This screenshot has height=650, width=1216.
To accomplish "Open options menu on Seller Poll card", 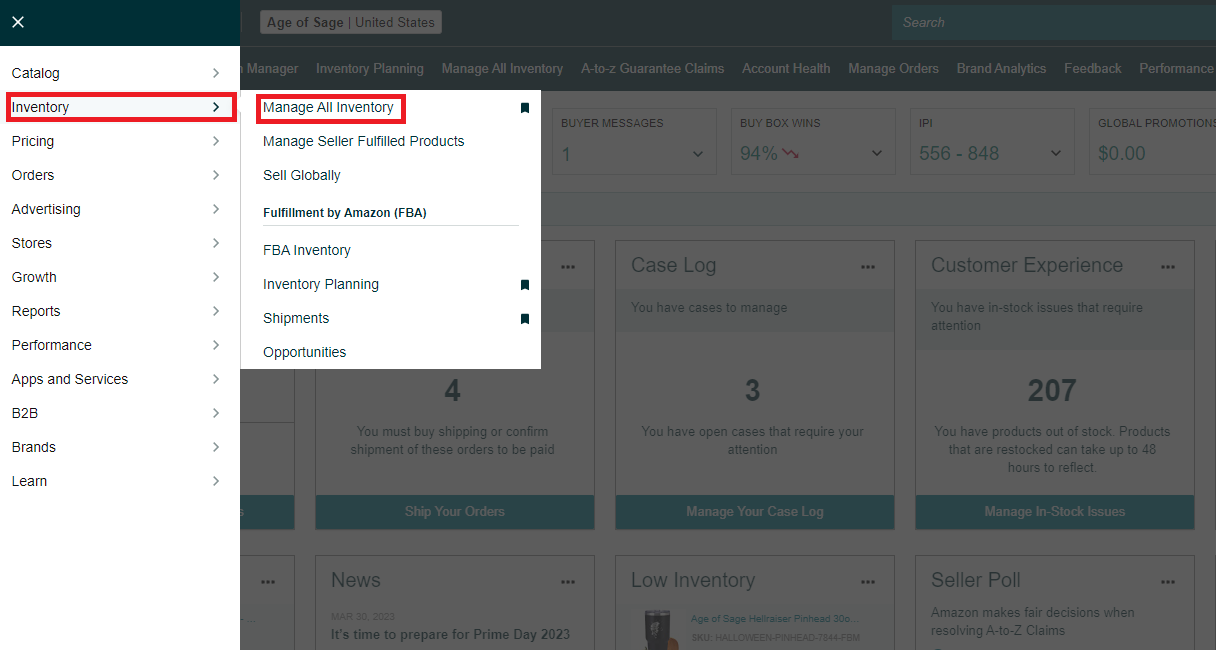I will tap(1168, 582).
